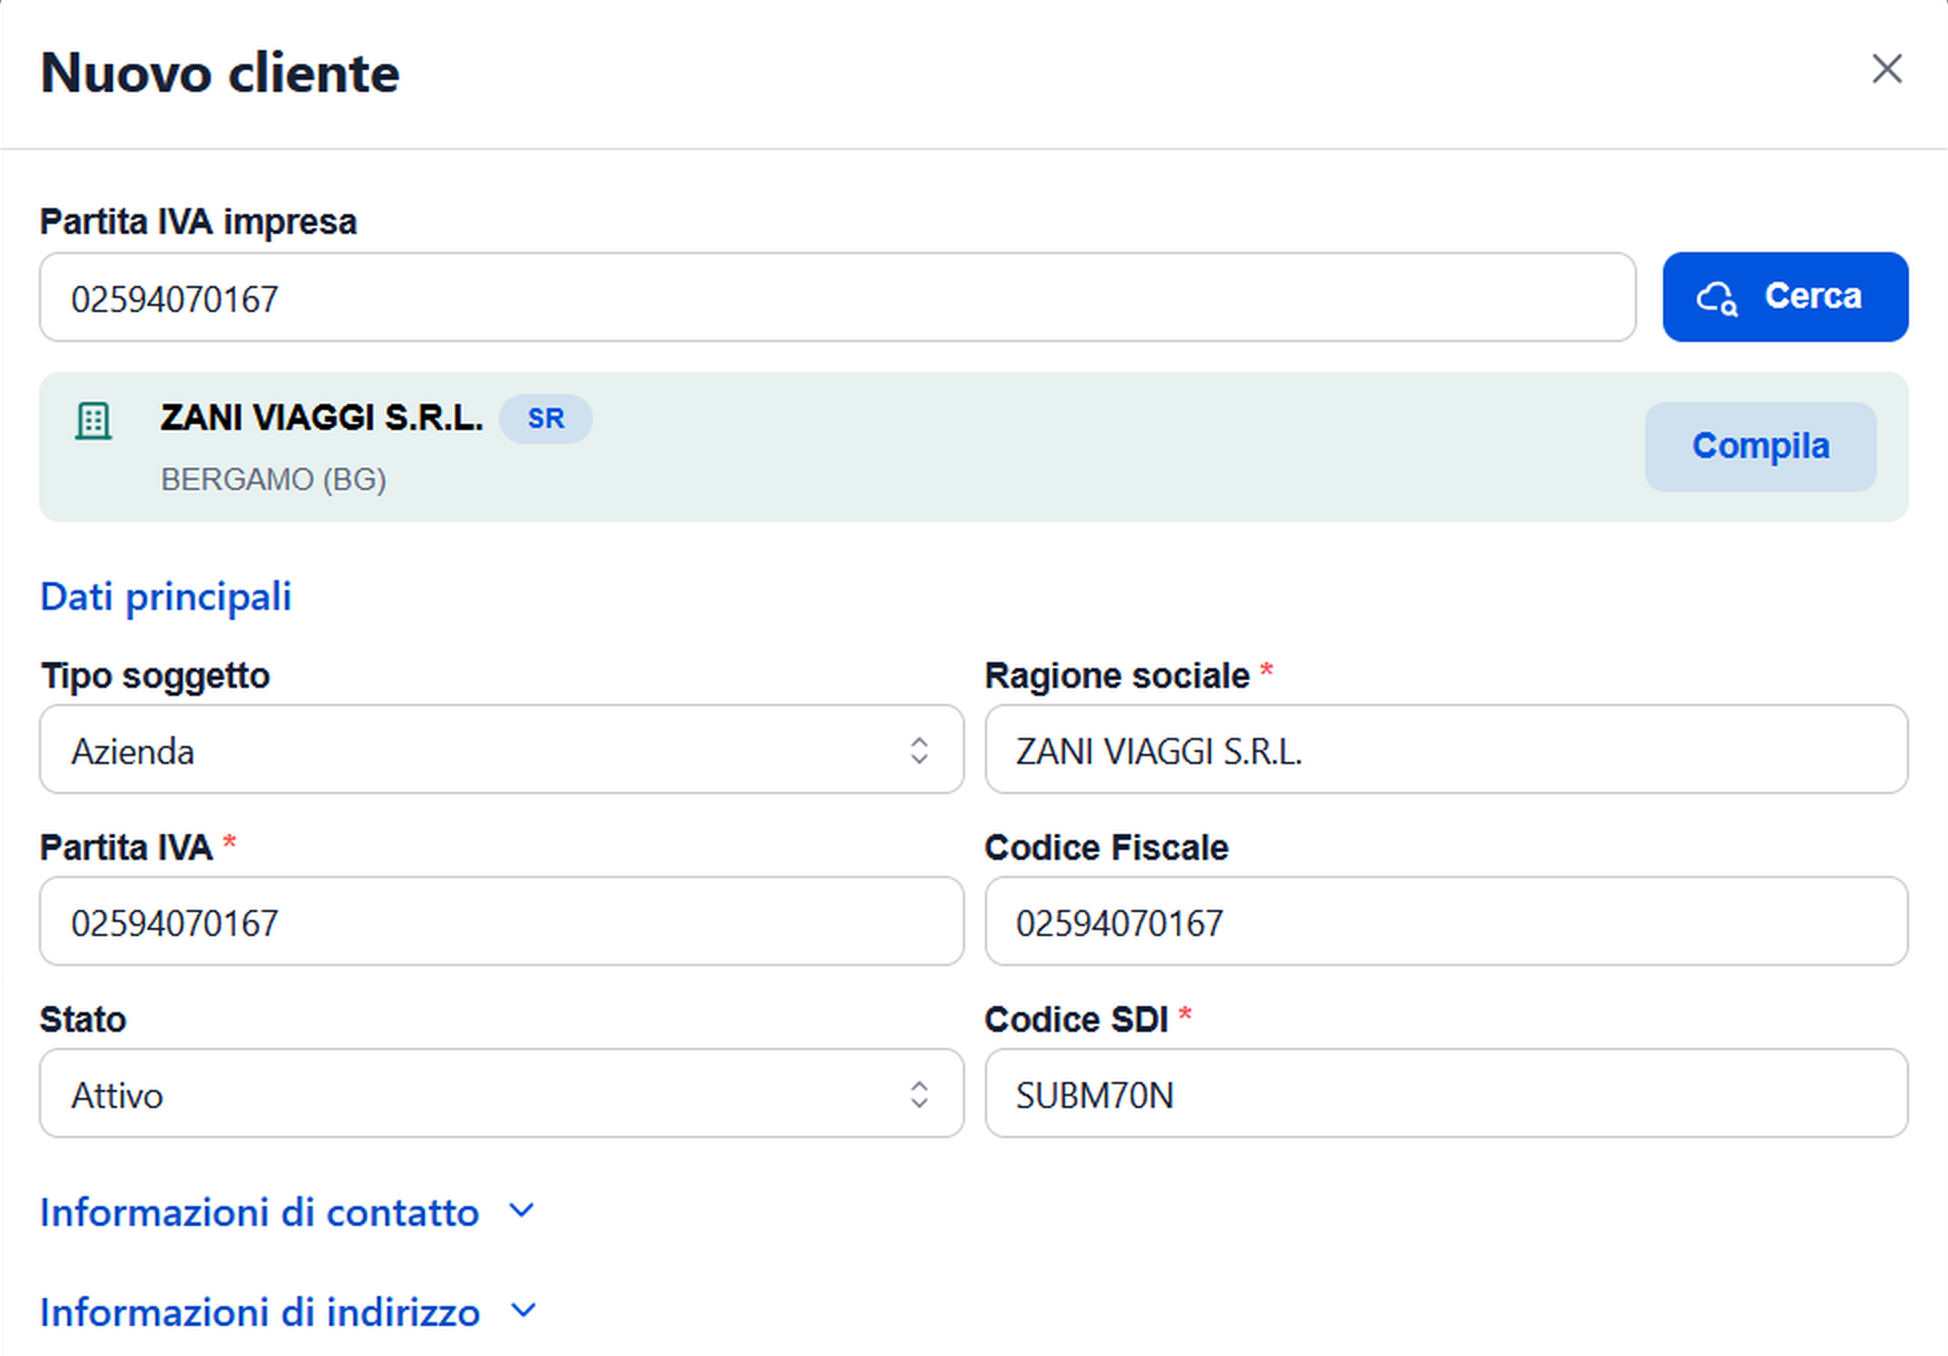
Task: Click the SR badge
Action: coord(546,418)
